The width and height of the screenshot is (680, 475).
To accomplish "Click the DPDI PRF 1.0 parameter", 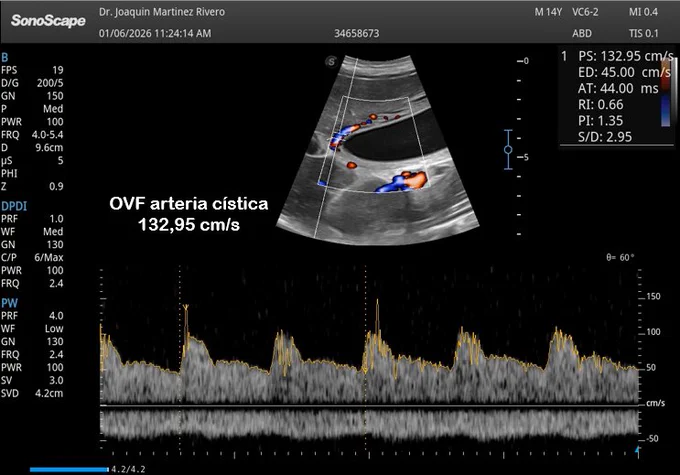I will pyautogui.click(x=32, y=219).
